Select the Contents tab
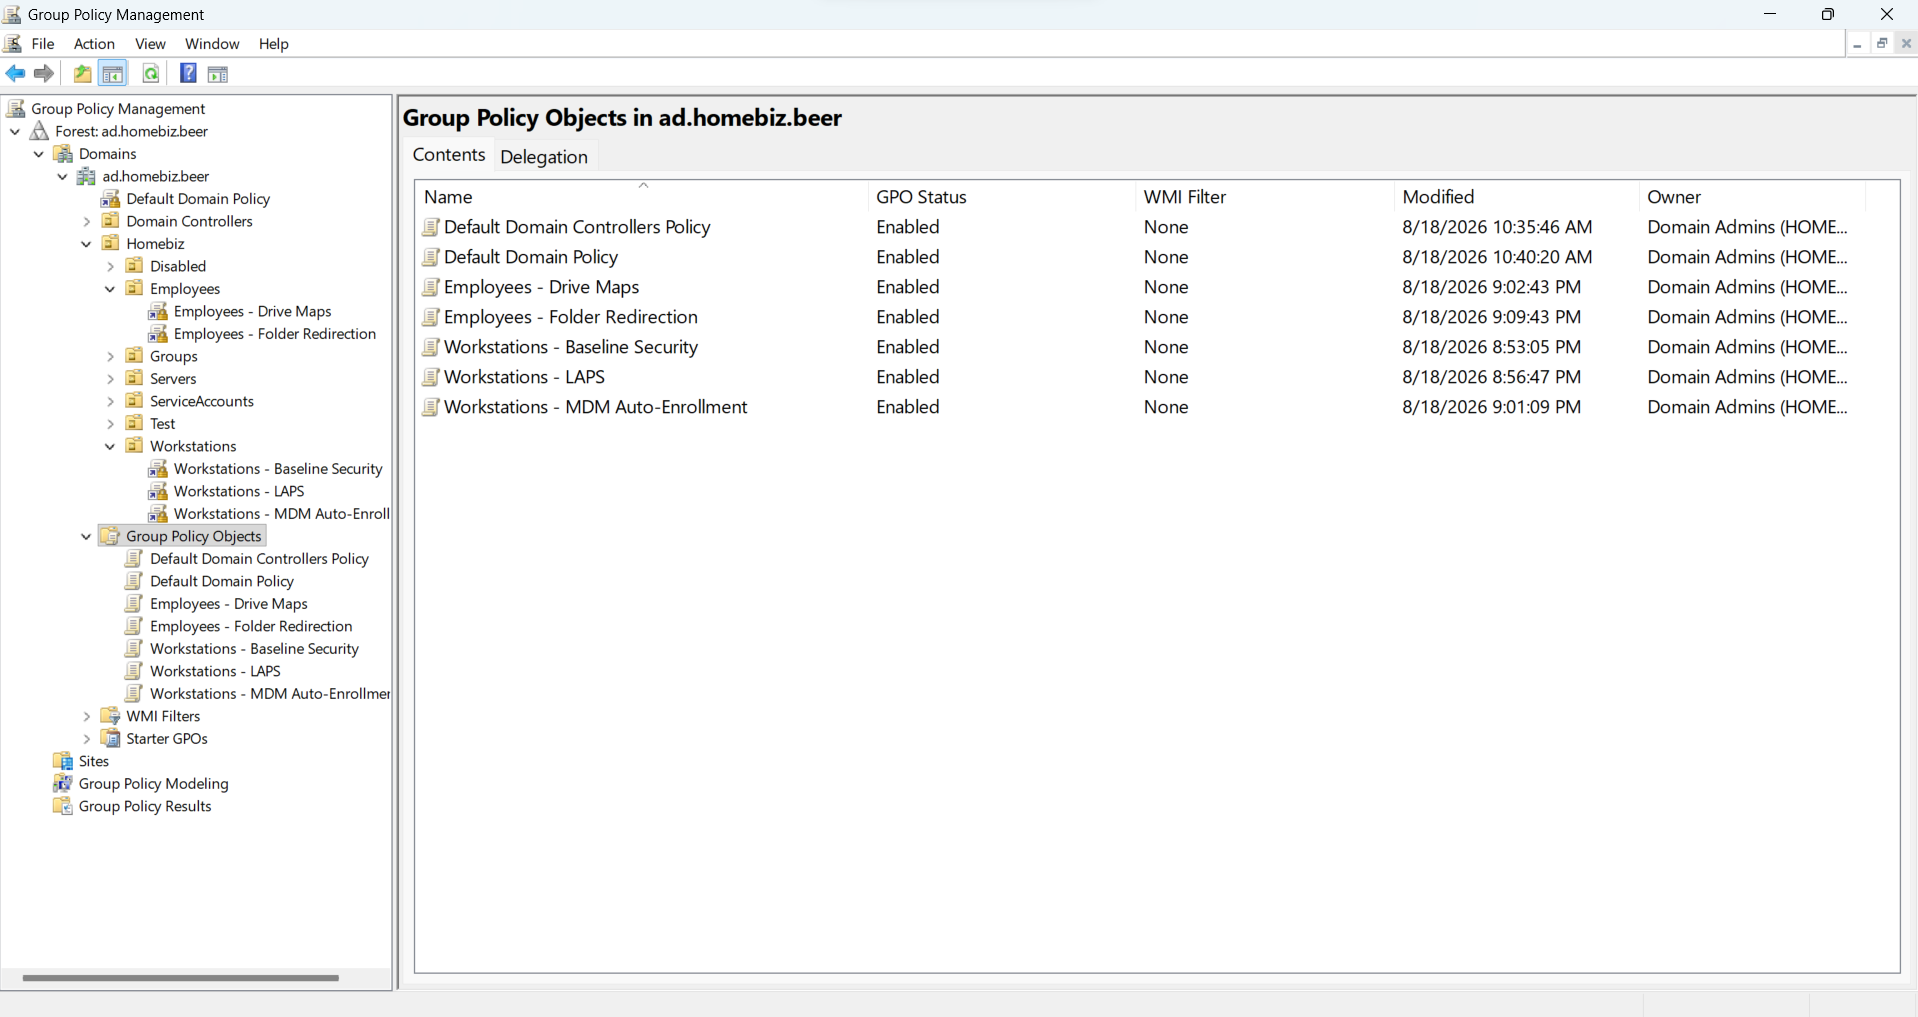1918x1017 pixels. tap(449, 155)
